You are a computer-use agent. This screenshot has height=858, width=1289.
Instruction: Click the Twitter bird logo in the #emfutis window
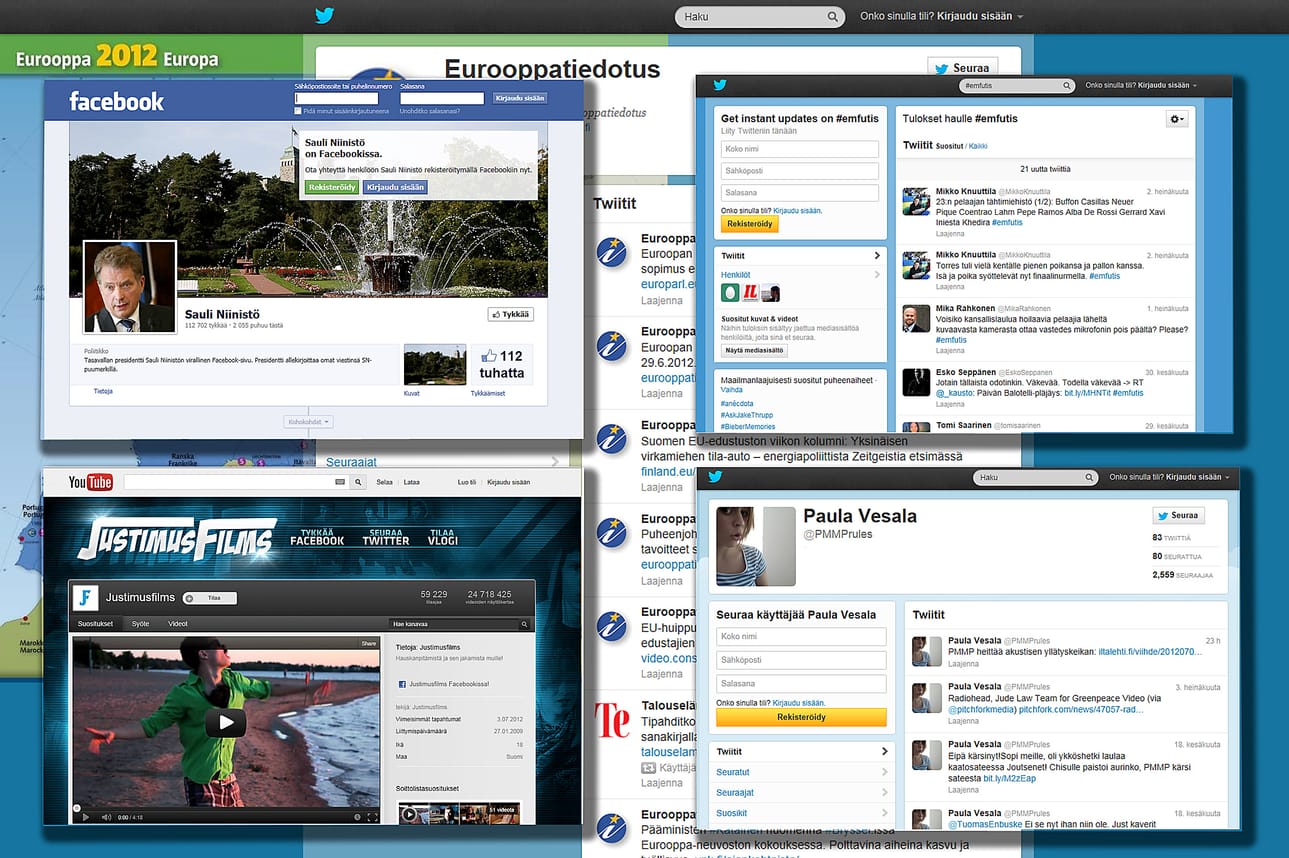[720, 86]
